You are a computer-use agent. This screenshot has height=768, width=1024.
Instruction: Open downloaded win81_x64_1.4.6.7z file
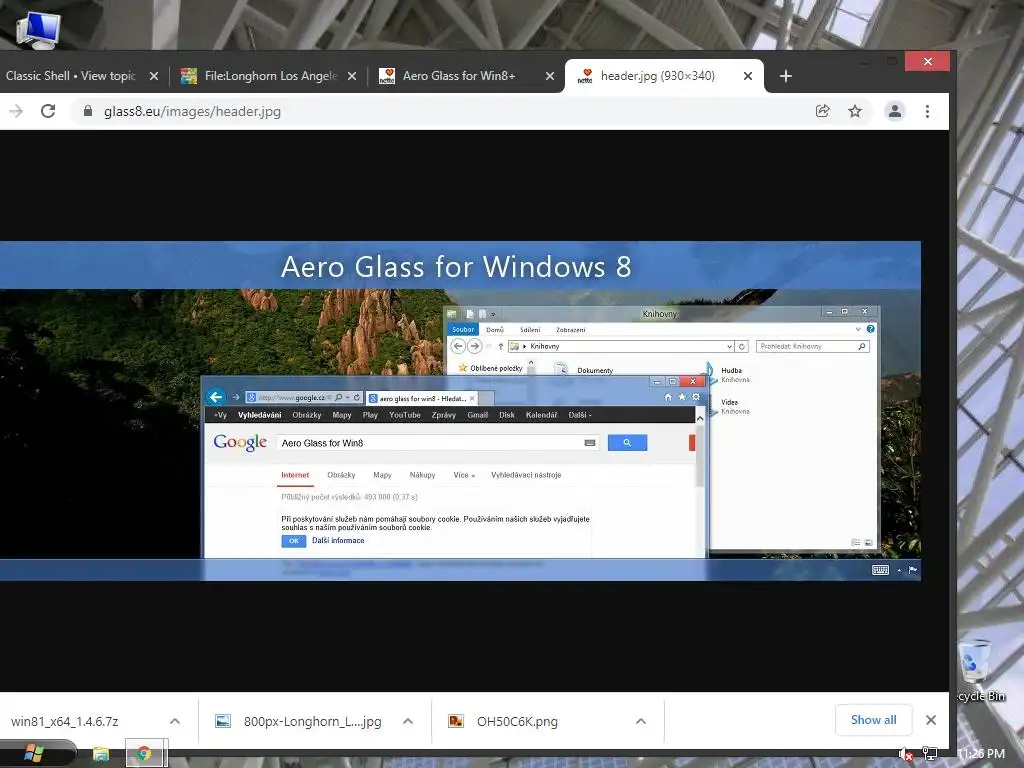65,721
